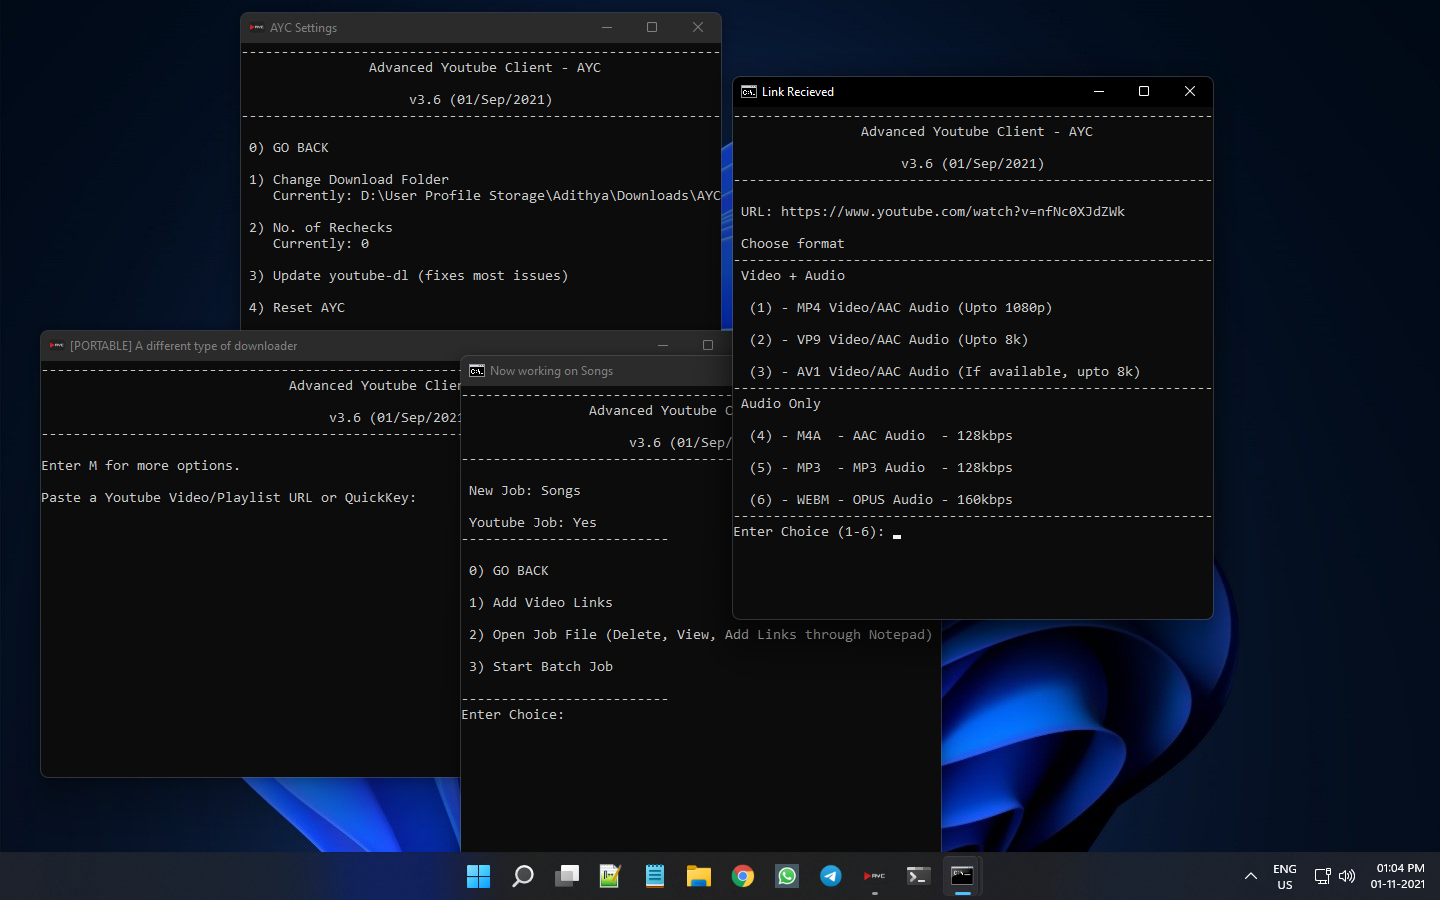
Task: Click the Audio Only section label
Action: (781, 404)
